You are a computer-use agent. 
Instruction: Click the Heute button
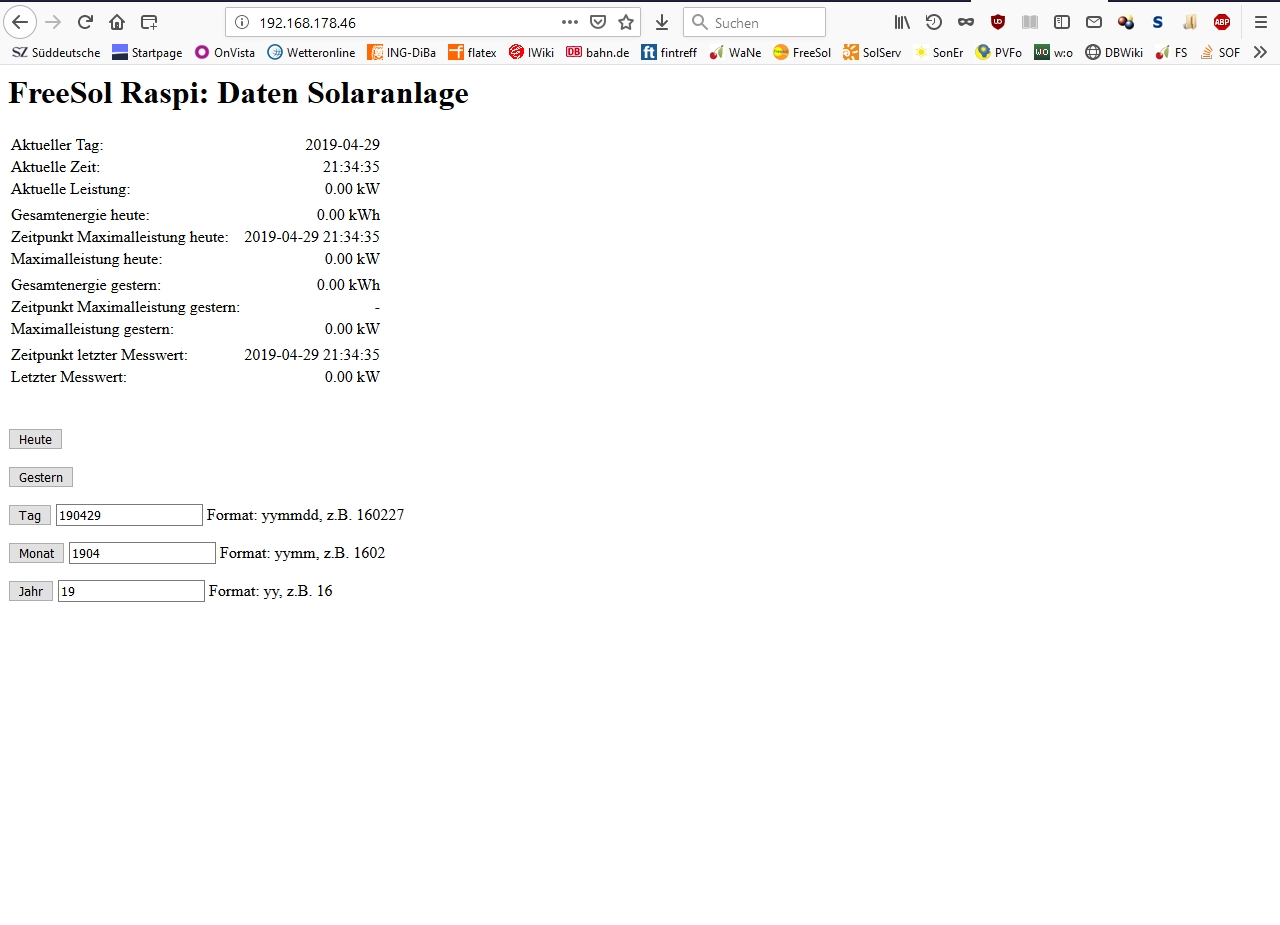pyautogui.click(x=35, y=439)
